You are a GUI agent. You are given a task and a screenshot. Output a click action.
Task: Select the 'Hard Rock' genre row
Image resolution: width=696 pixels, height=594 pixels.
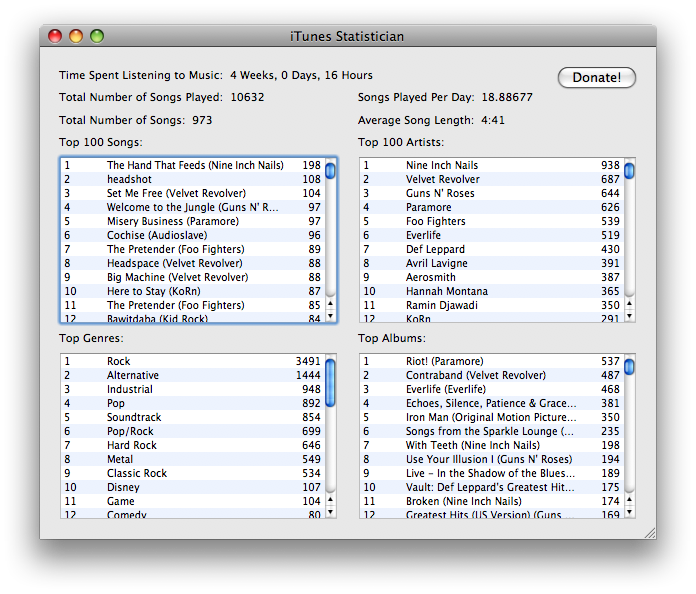(x=193, y=445)
